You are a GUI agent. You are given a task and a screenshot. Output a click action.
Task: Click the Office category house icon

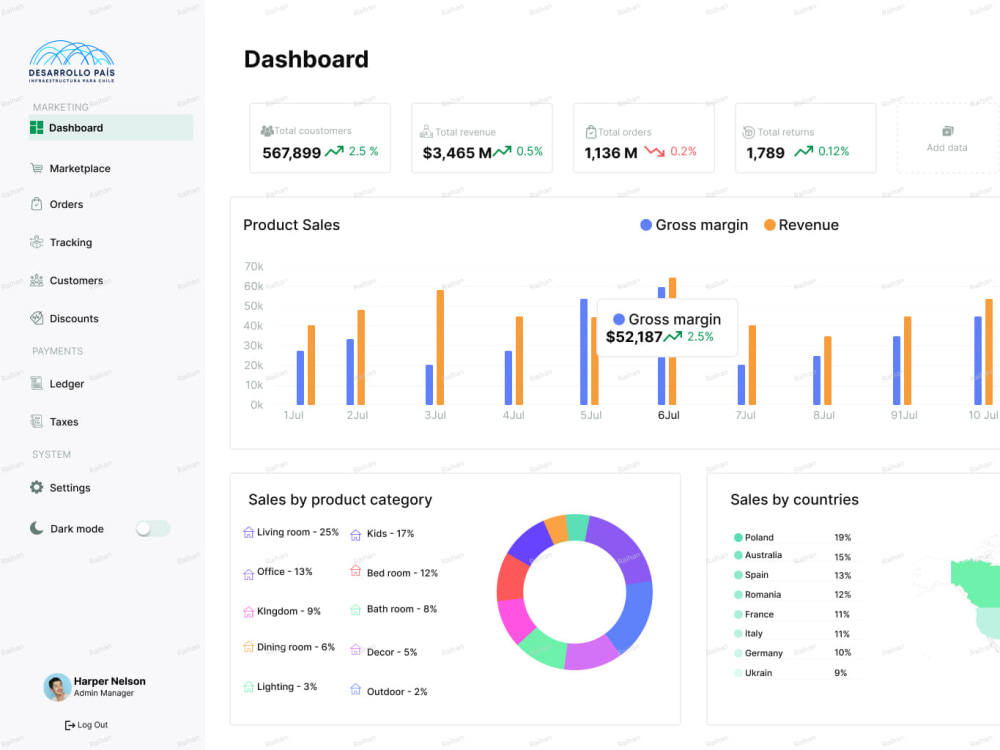[249, 574]
